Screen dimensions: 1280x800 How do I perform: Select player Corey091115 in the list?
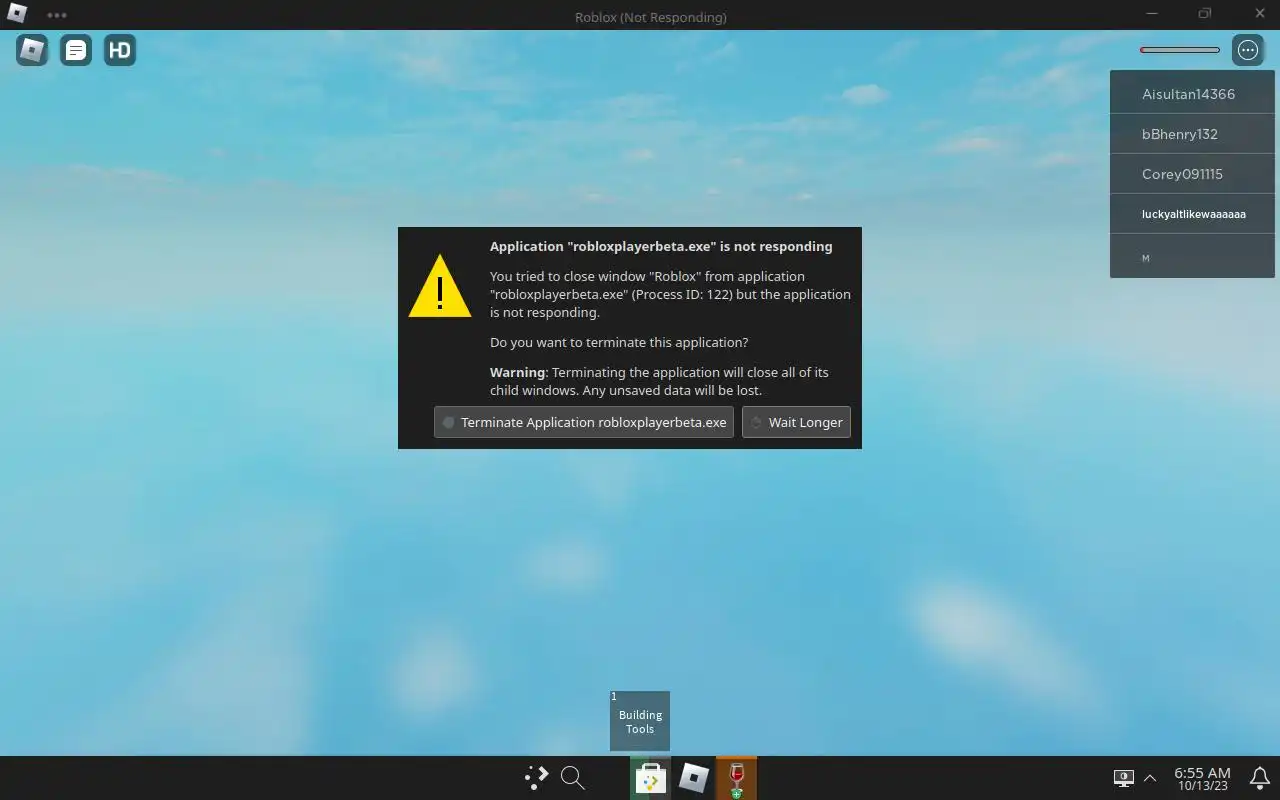(x=1192, y=174)
